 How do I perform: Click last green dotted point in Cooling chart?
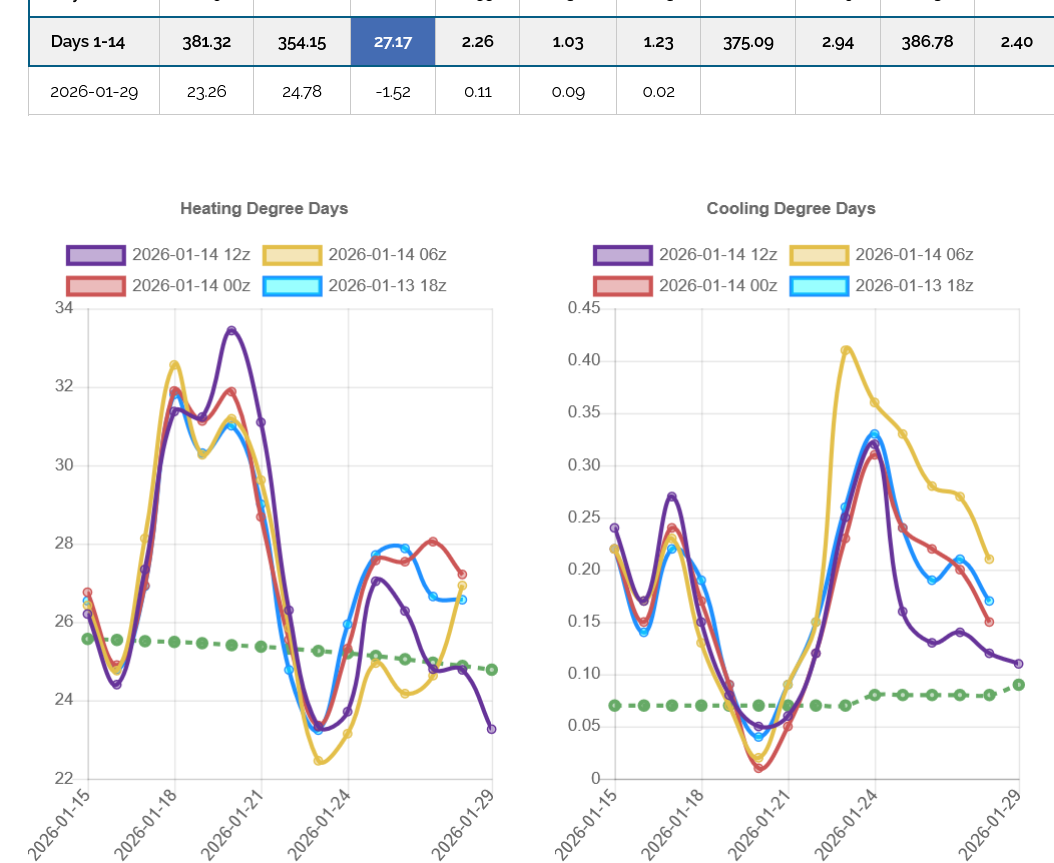(x=1018, y=685)
